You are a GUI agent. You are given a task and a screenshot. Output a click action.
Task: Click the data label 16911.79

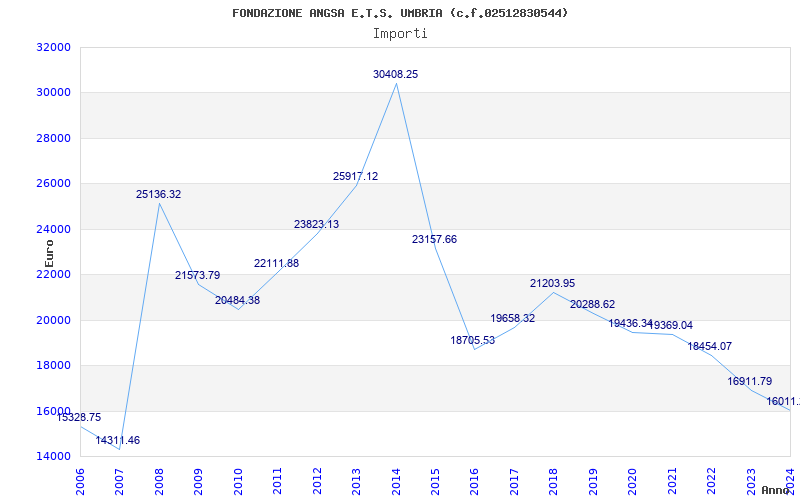pos(749,382)
